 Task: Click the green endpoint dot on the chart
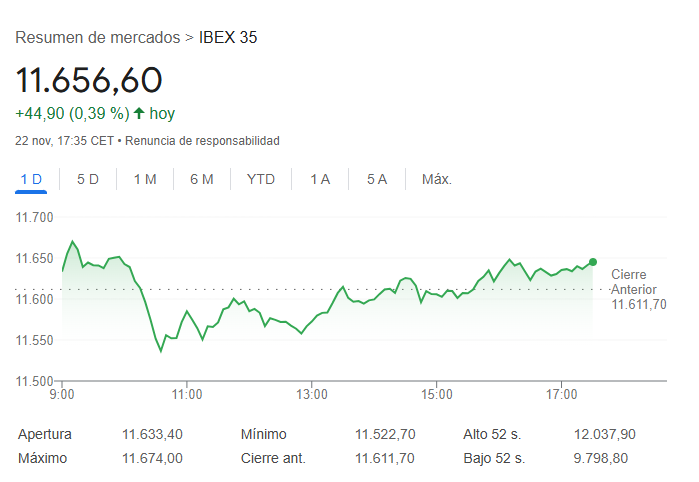click(593, 262)
